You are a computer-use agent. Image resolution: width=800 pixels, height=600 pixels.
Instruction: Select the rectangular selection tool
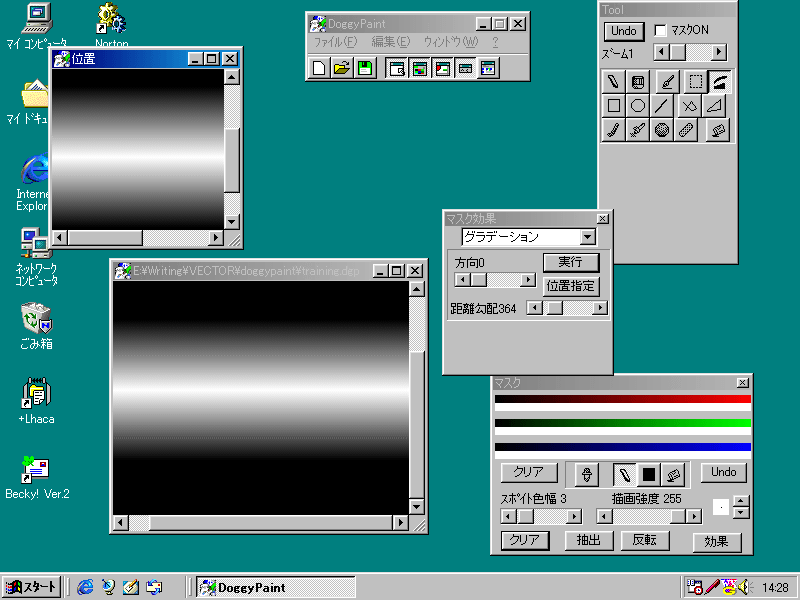pyautogui.click(x=694, y=81)
